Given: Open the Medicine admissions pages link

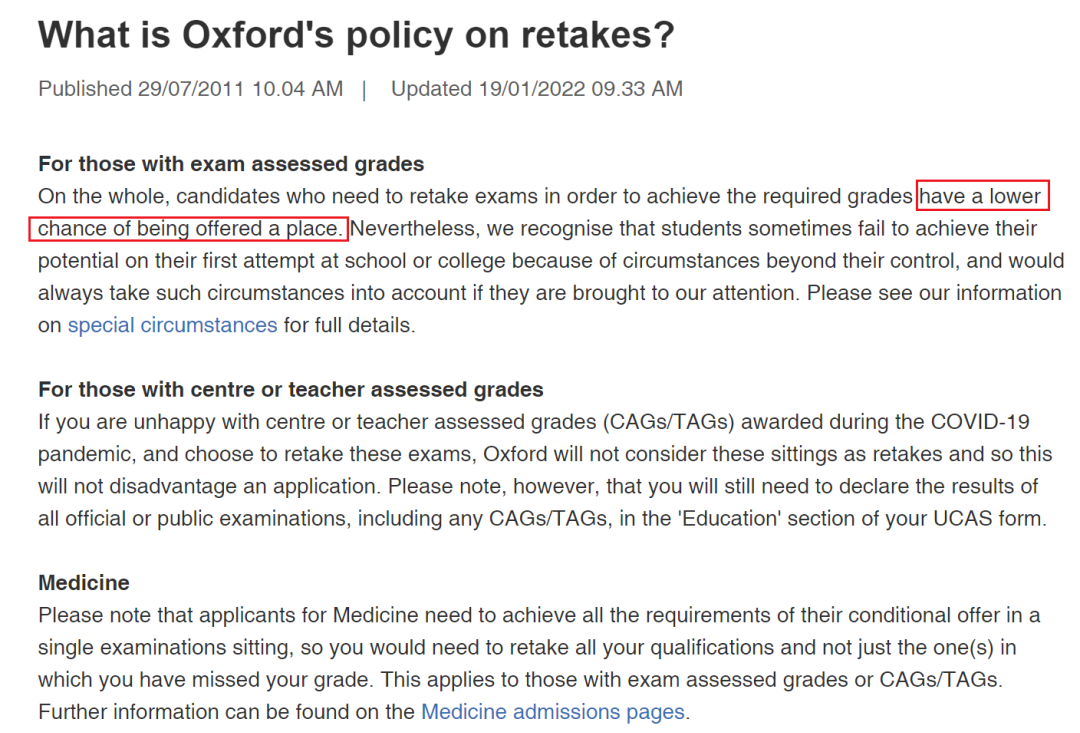Looking at the screenshot, I should click(553, 712).
